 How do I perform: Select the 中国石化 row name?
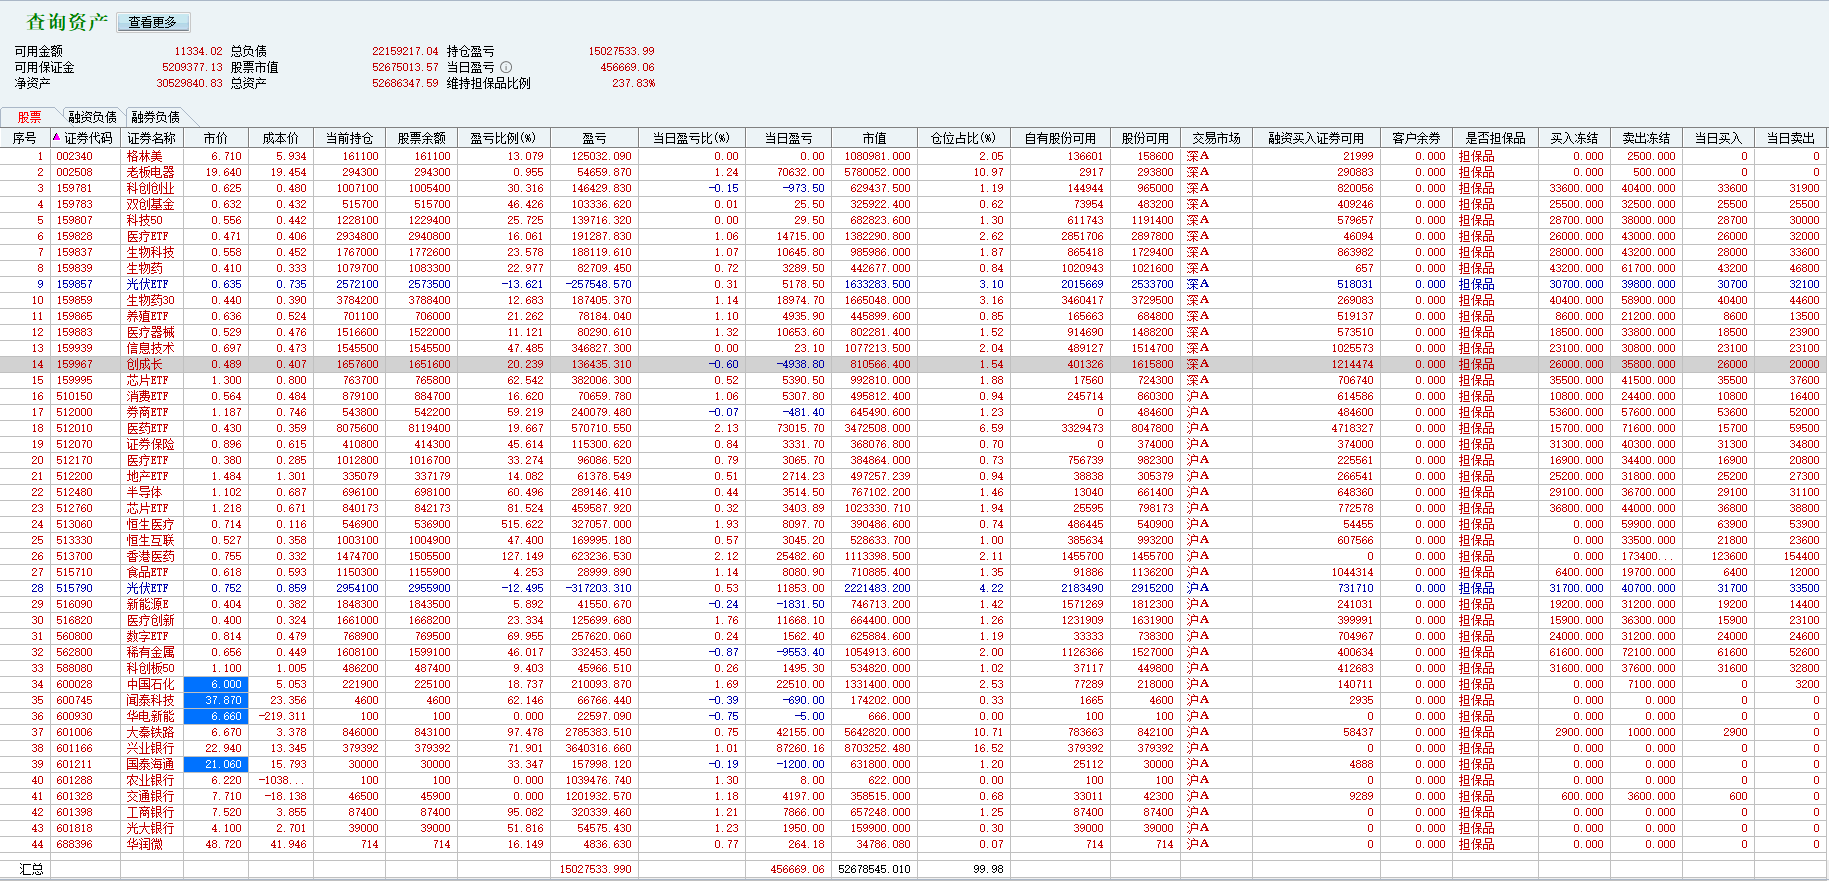(150, 684)
